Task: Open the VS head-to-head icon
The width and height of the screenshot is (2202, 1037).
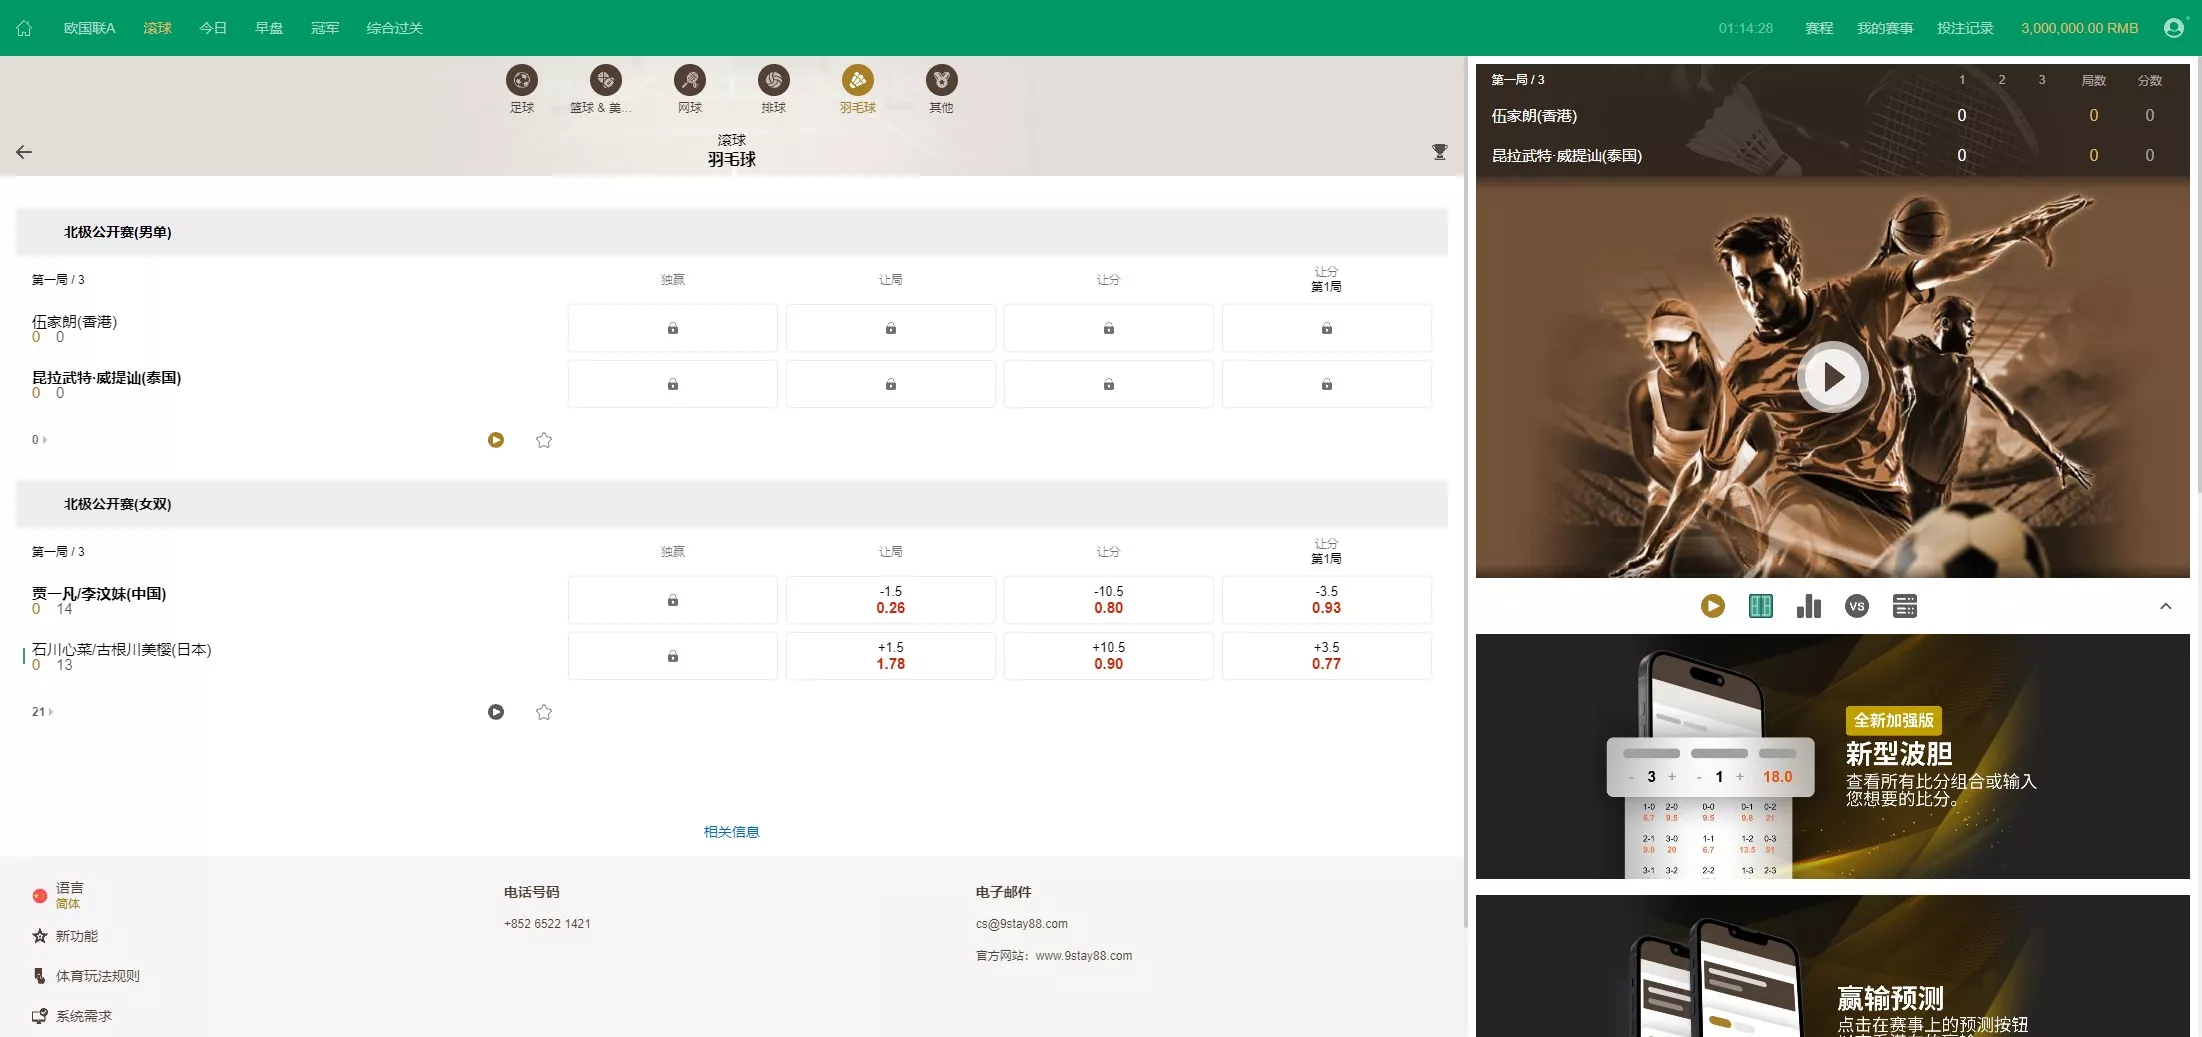Action: coord(1856,606)
